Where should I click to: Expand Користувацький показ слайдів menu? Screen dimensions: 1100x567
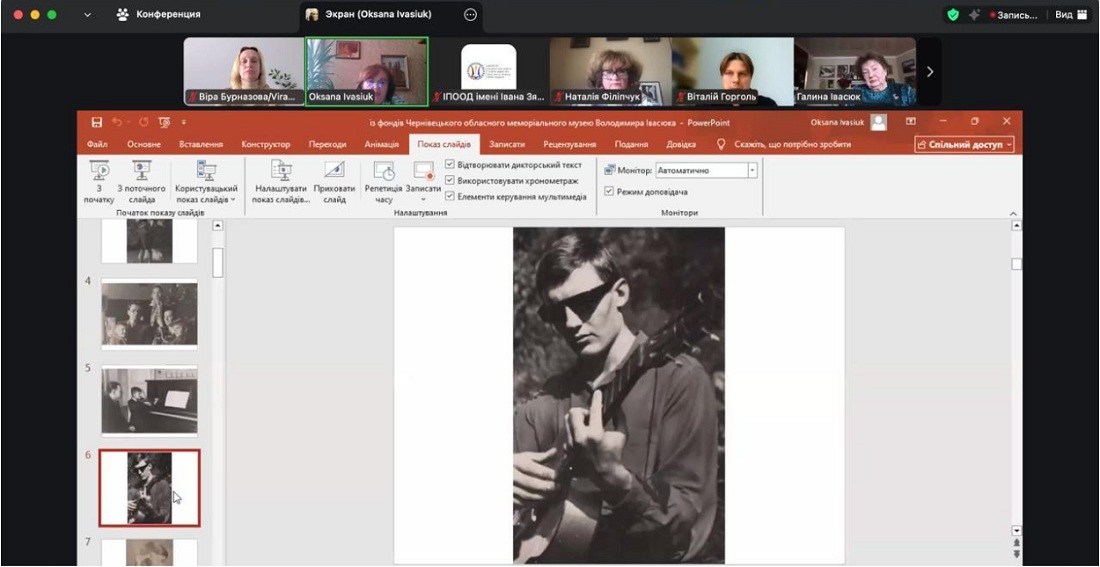pyautogui.click(x=206, y=181)
